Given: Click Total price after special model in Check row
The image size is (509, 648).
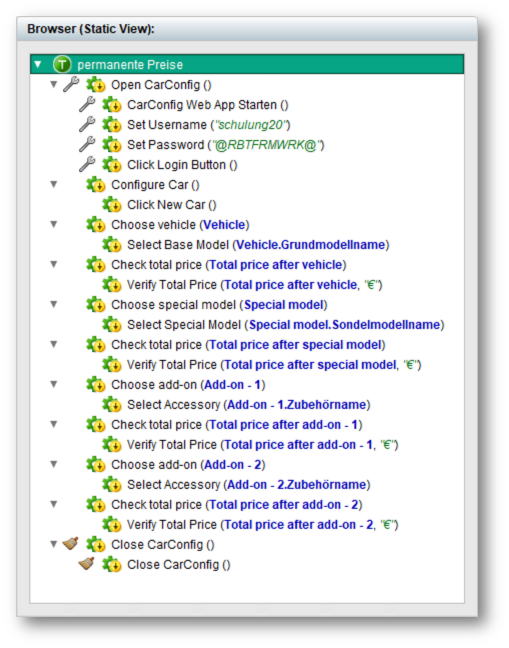Looking at the screenshot, I should pyautogui.click(x=295, y=345).
